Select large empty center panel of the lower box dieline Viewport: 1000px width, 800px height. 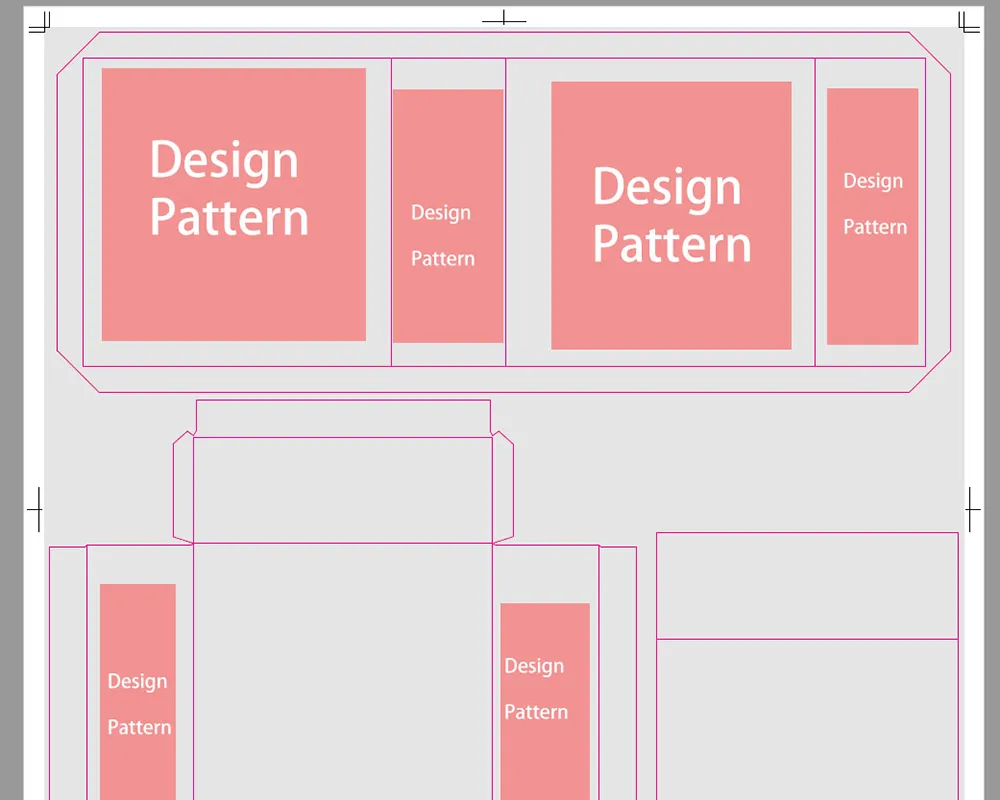click(342, 671)
